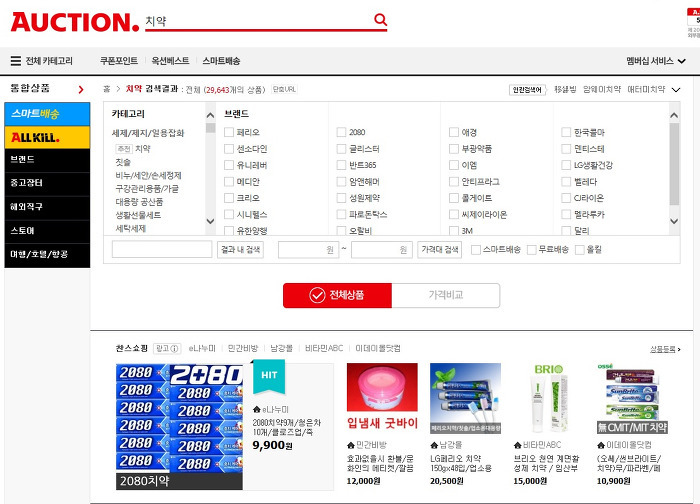Select the 스토어 sidebar item
Image resolution: width=700 pixels, height=504 pixels.
tap(47, 232)
